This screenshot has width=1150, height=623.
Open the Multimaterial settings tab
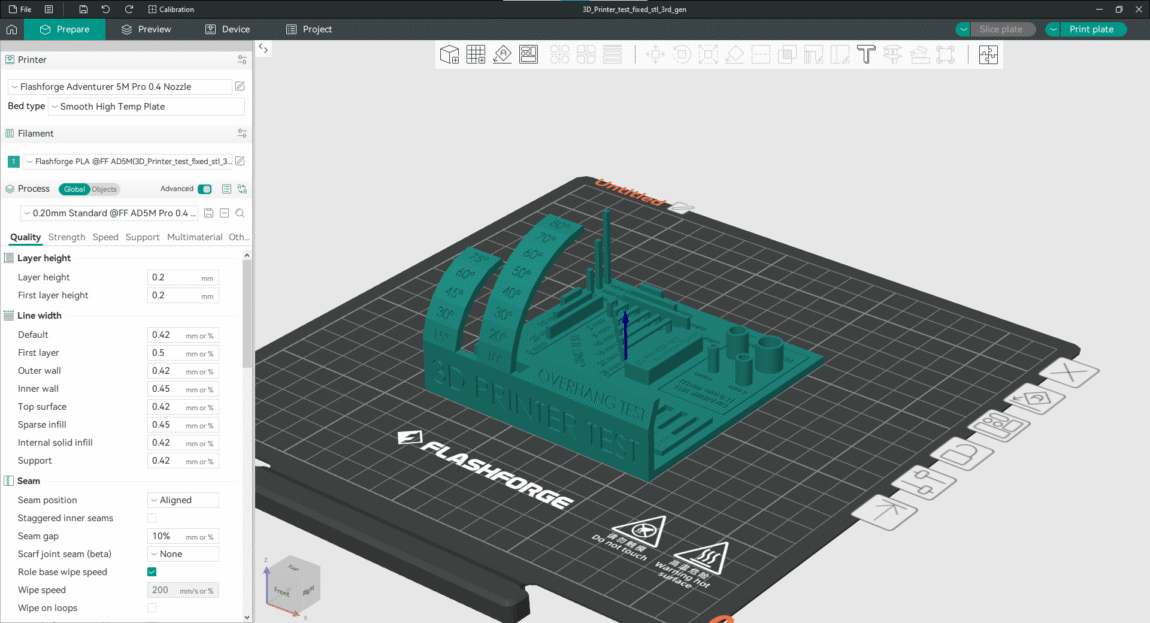click(x=194, y=237)
